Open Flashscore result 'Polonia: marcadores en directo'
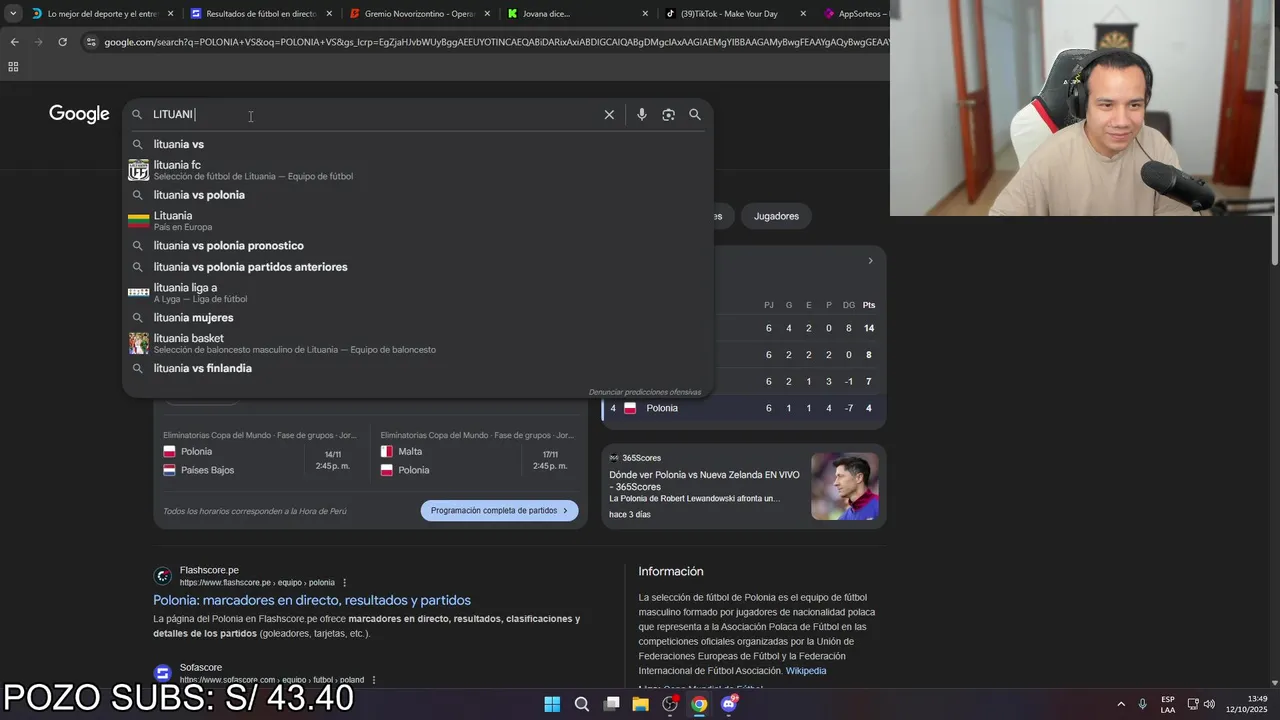Image resolution: width=1280 pixels, height=720 pixels. pyautogui.click(x=312, y=600)
